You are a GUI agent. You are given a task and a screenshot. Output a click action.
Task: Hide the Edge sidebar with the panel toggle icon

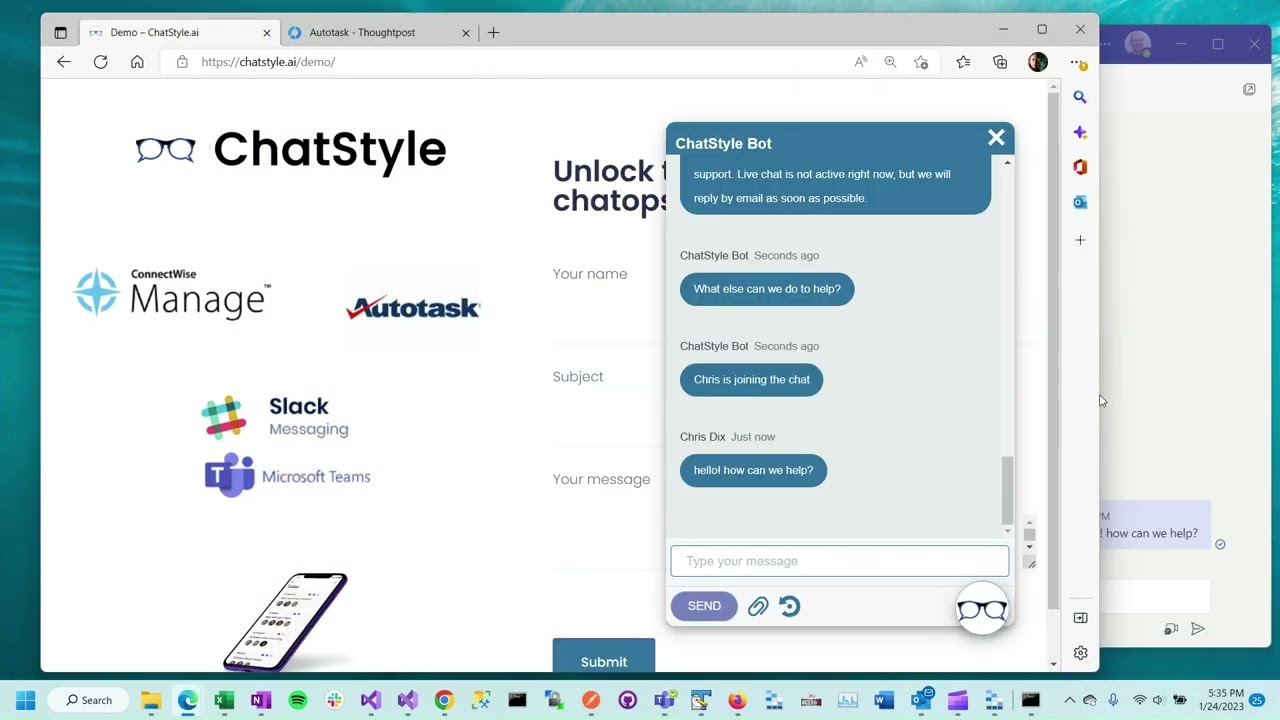(1080, 618)
